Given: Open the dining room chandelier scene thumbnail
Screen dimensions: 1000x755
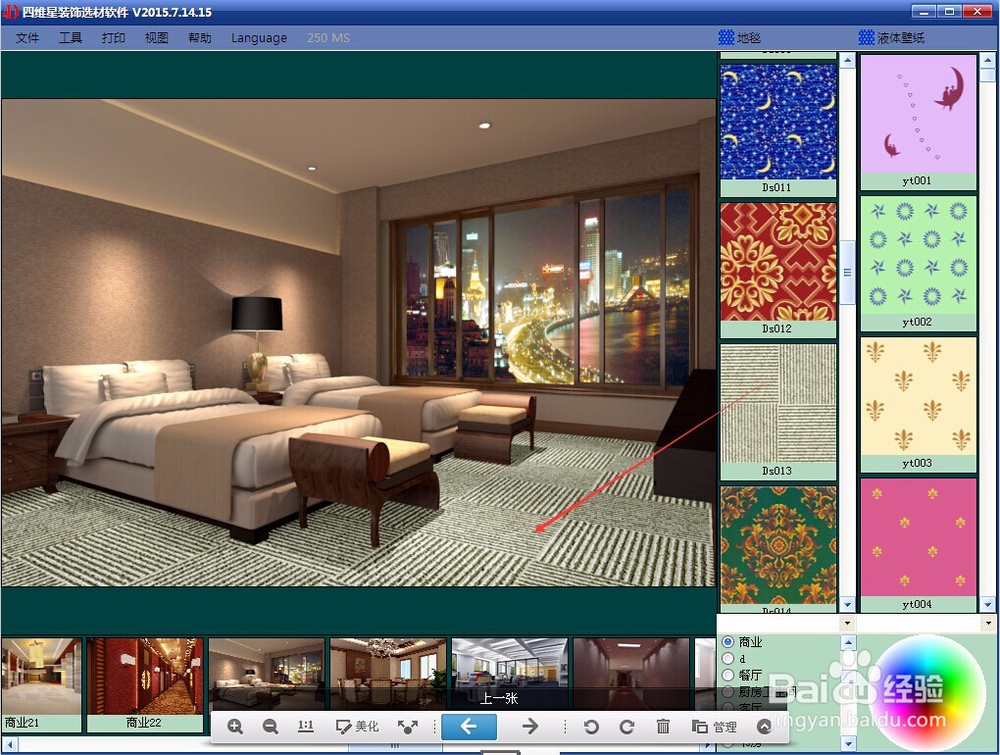Looking at the screenshot, I should pyautogui.click(x=388, y=674).
